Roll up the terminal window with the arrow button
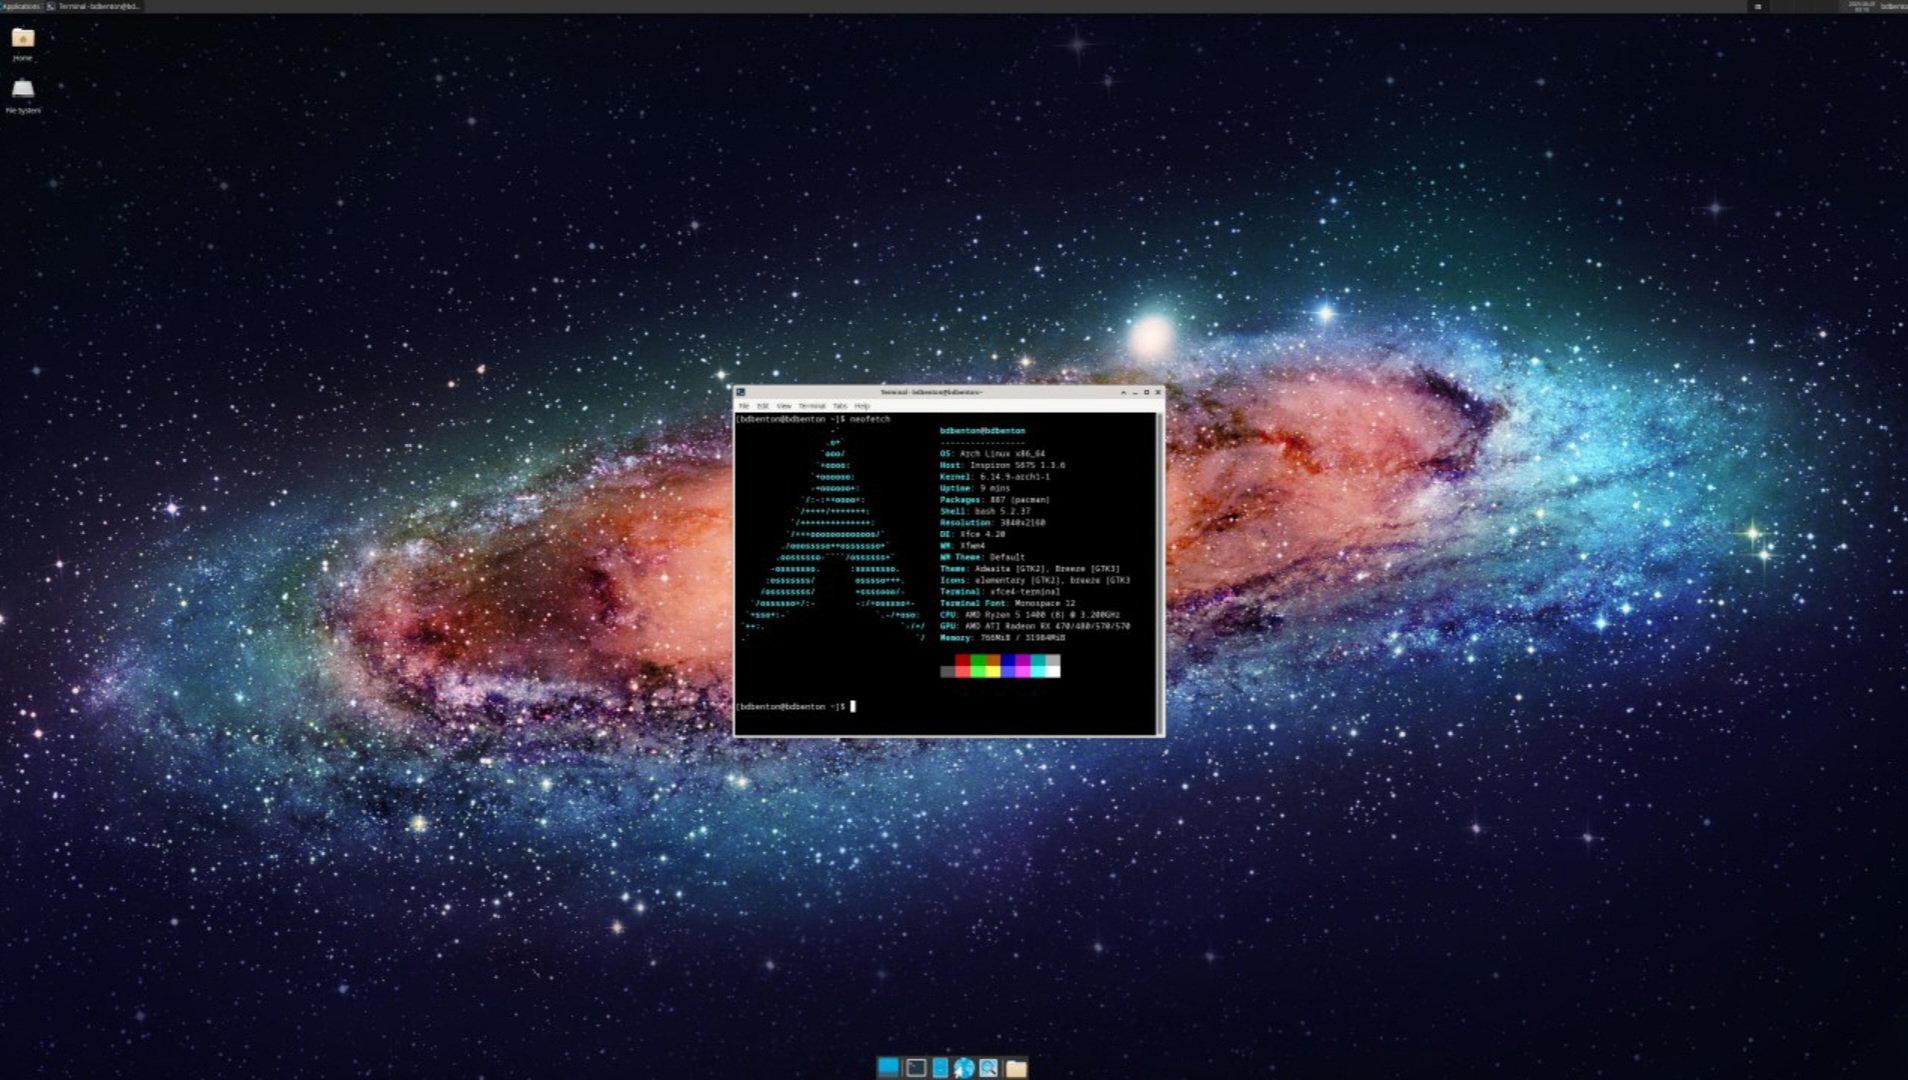This screenshot has width=1908, height=1080. click(x=1123, y=392)
